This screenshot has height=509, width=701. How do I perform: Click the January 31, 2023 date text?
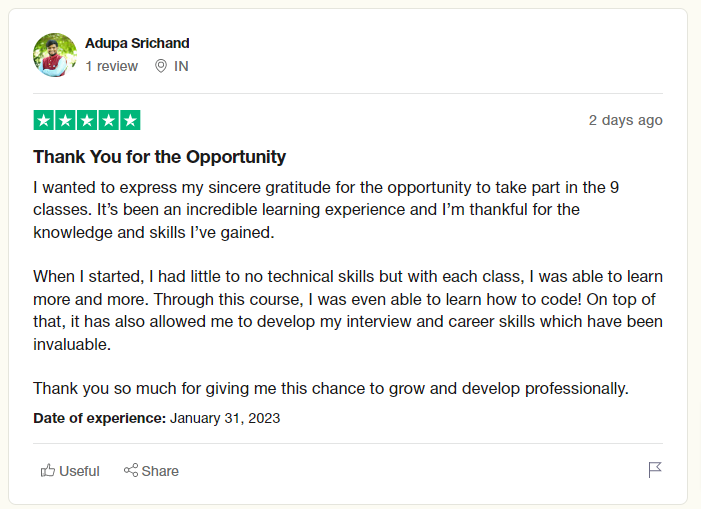click(225, 418)
